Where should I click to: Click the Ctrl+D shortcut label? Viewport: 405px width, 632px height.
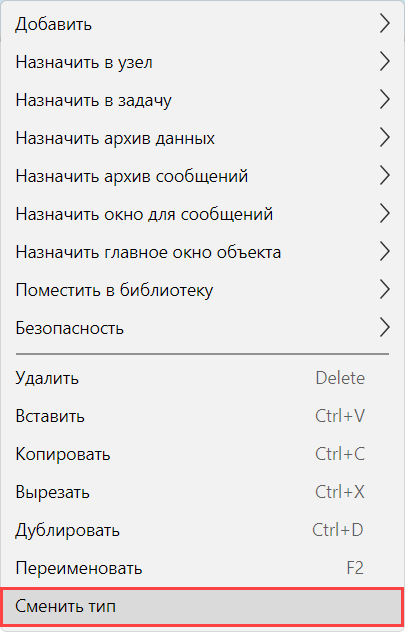coord(338,530)
